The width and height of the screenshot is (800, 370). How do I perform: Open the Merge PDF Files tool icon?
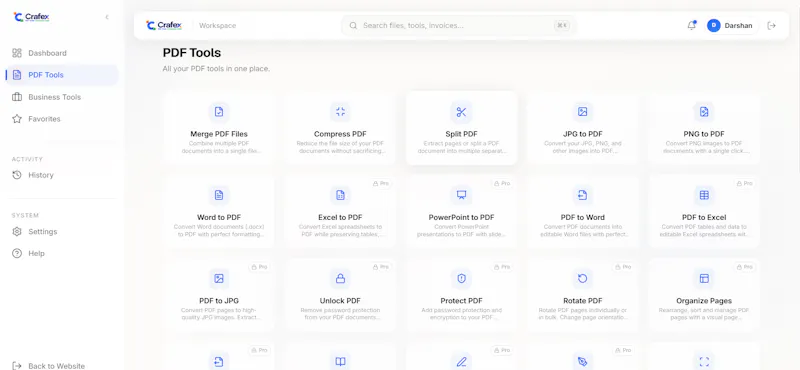tap(219, 112)
